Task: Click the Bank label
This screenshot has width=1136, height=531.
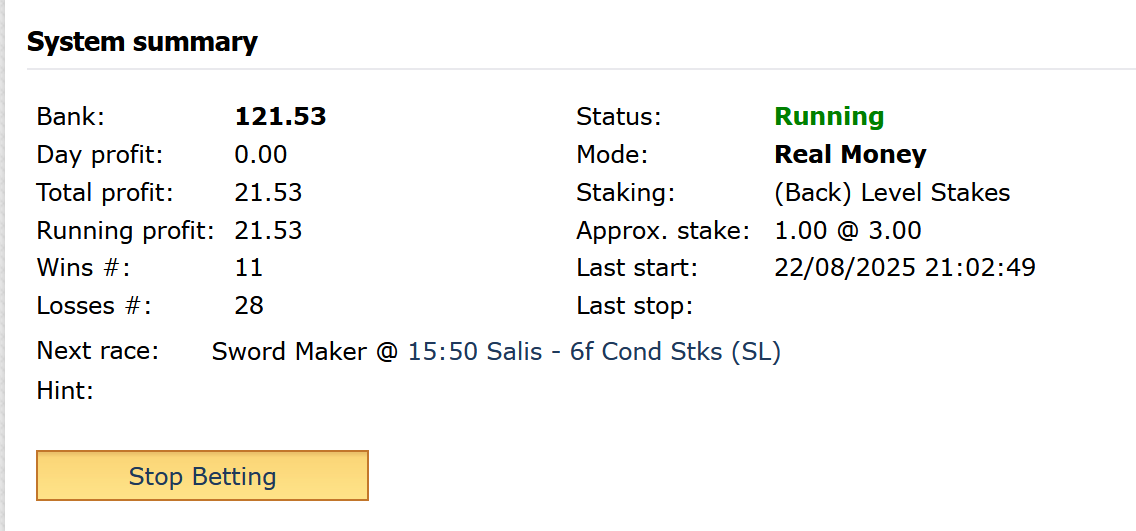Action: point(70,117)
